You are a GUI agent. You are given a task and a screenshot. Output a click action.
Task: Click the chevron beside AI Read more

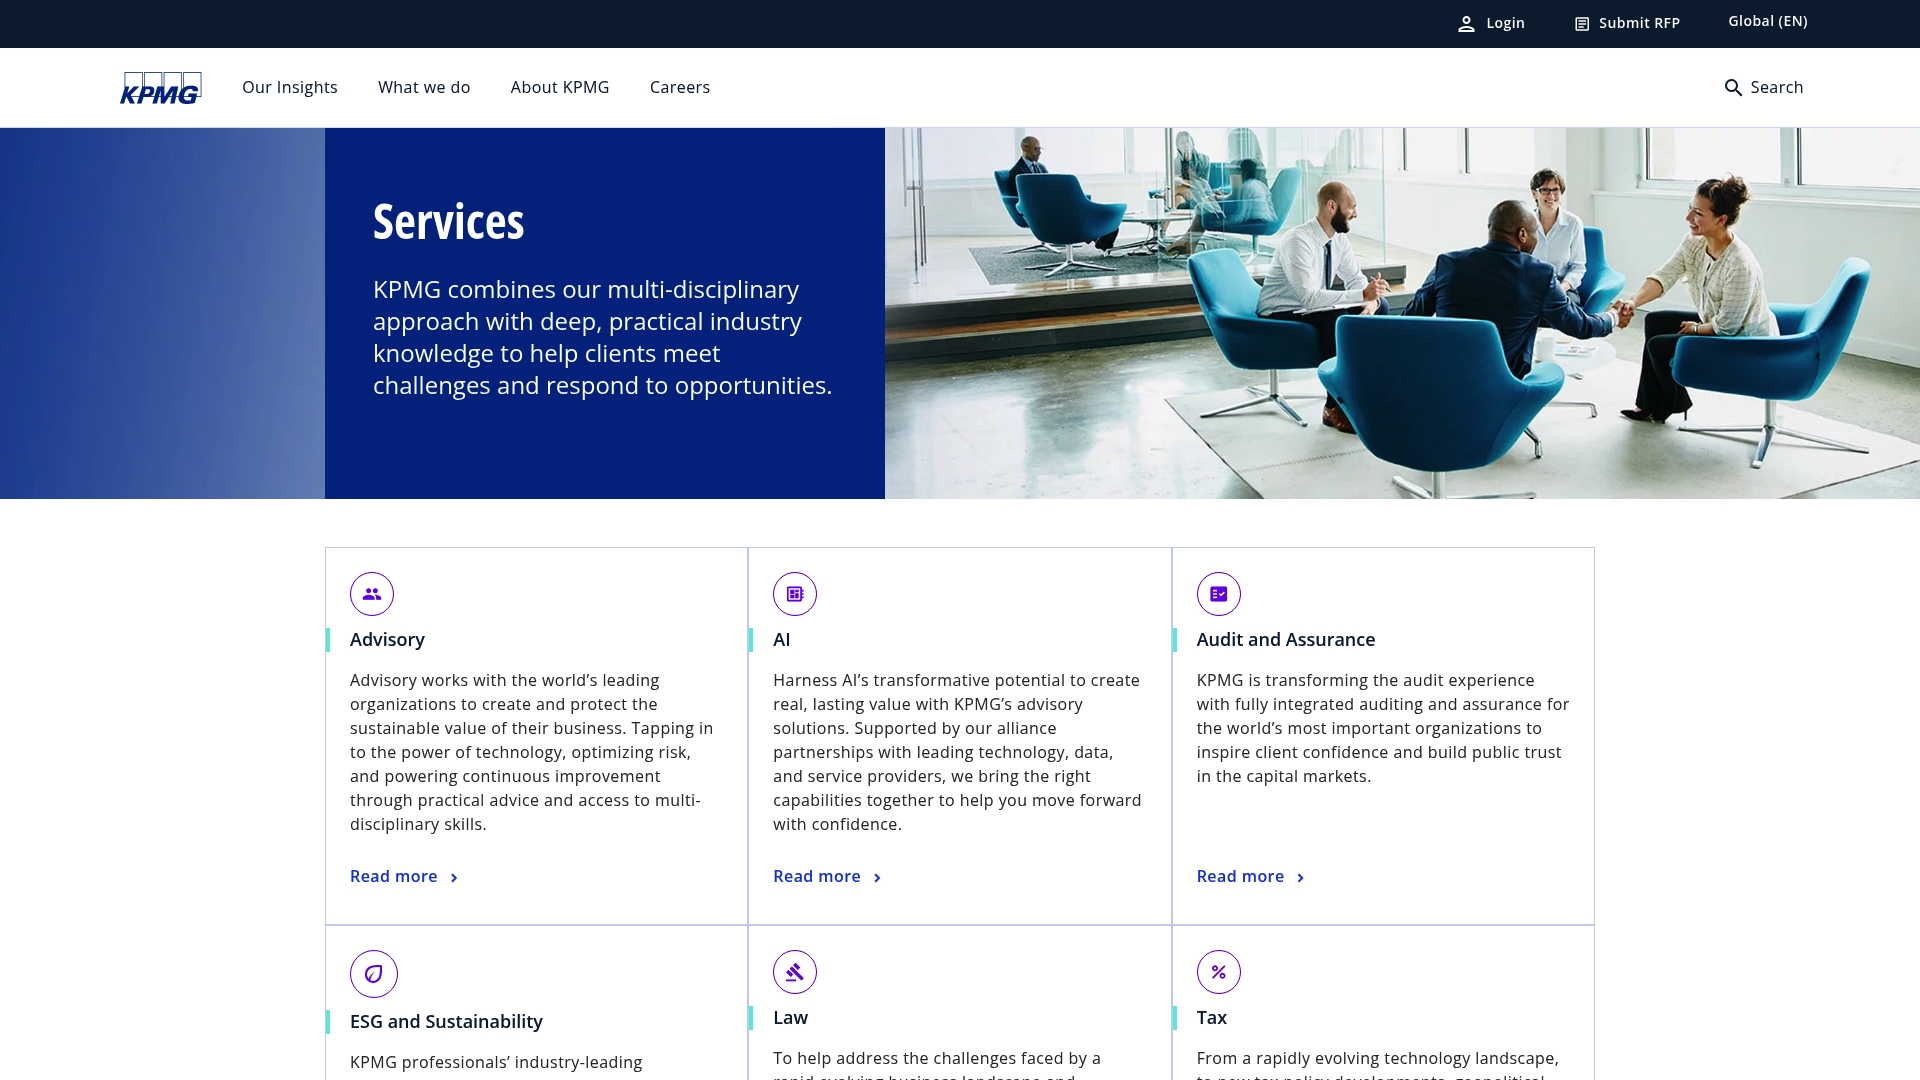877,878
